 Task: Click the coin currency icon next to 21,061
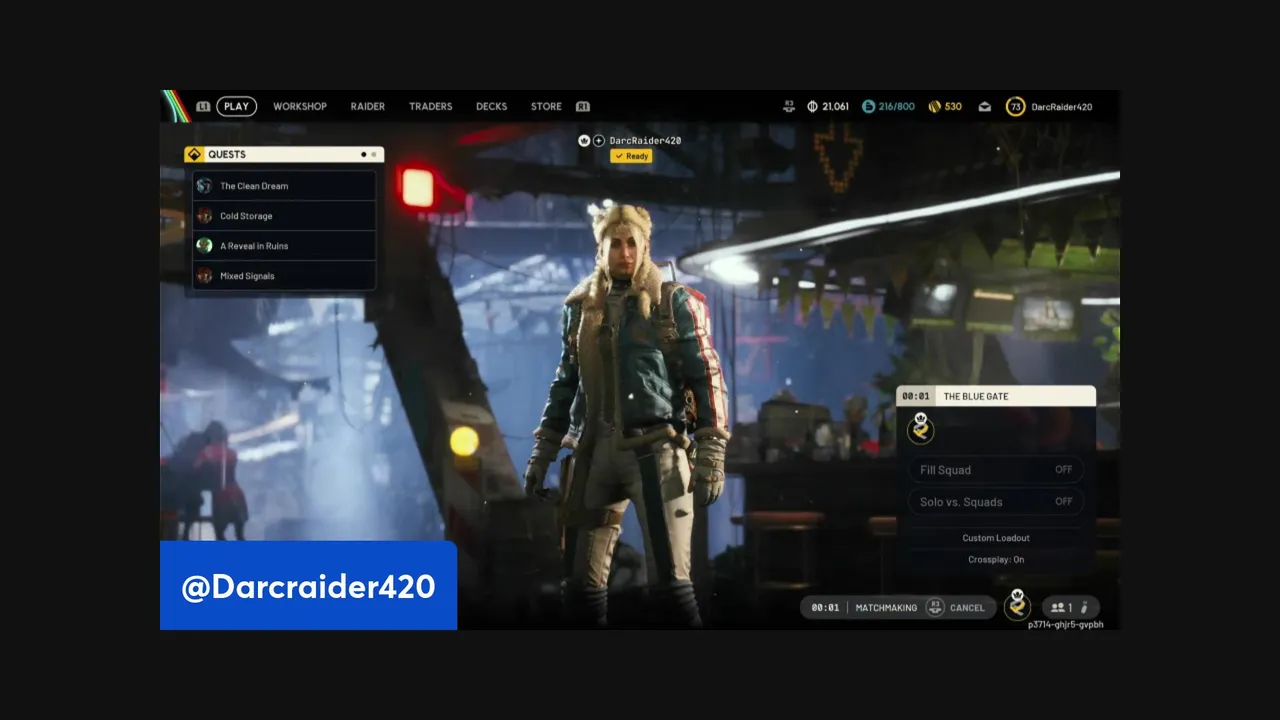(x=813, y=106)
